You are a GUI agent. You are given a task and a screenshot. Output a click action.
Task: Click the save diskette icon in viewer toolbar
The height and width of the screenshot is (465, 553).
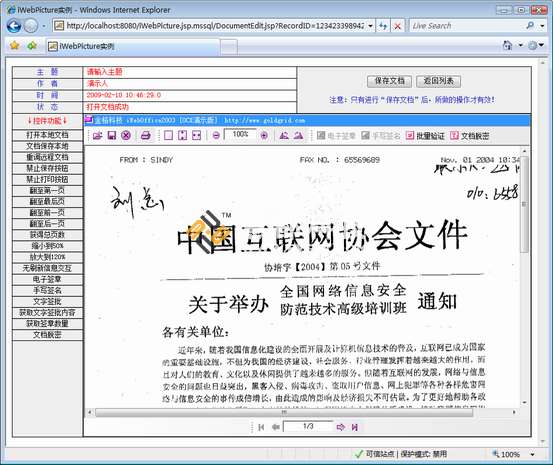pos(111,135)
